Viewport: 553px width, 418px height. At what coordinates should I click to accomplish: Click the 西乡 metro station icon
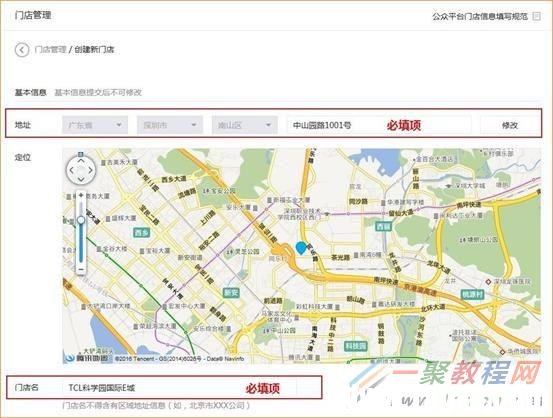click(x=142, y=232)
